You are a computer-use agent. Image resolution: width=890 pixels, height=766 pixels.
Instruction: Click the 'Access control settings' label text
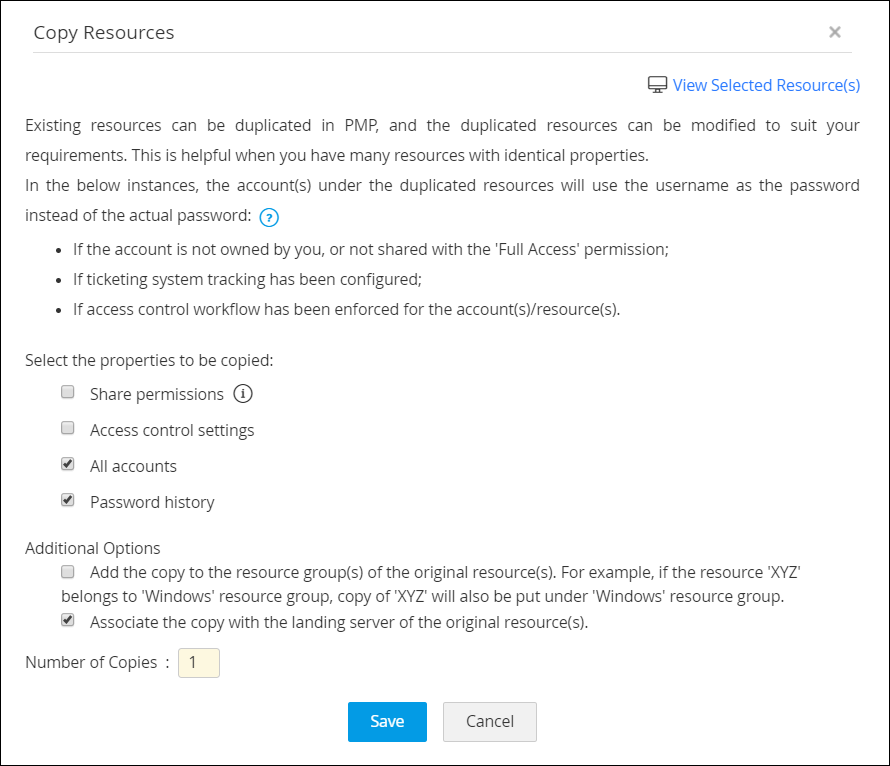pos(172,430)
